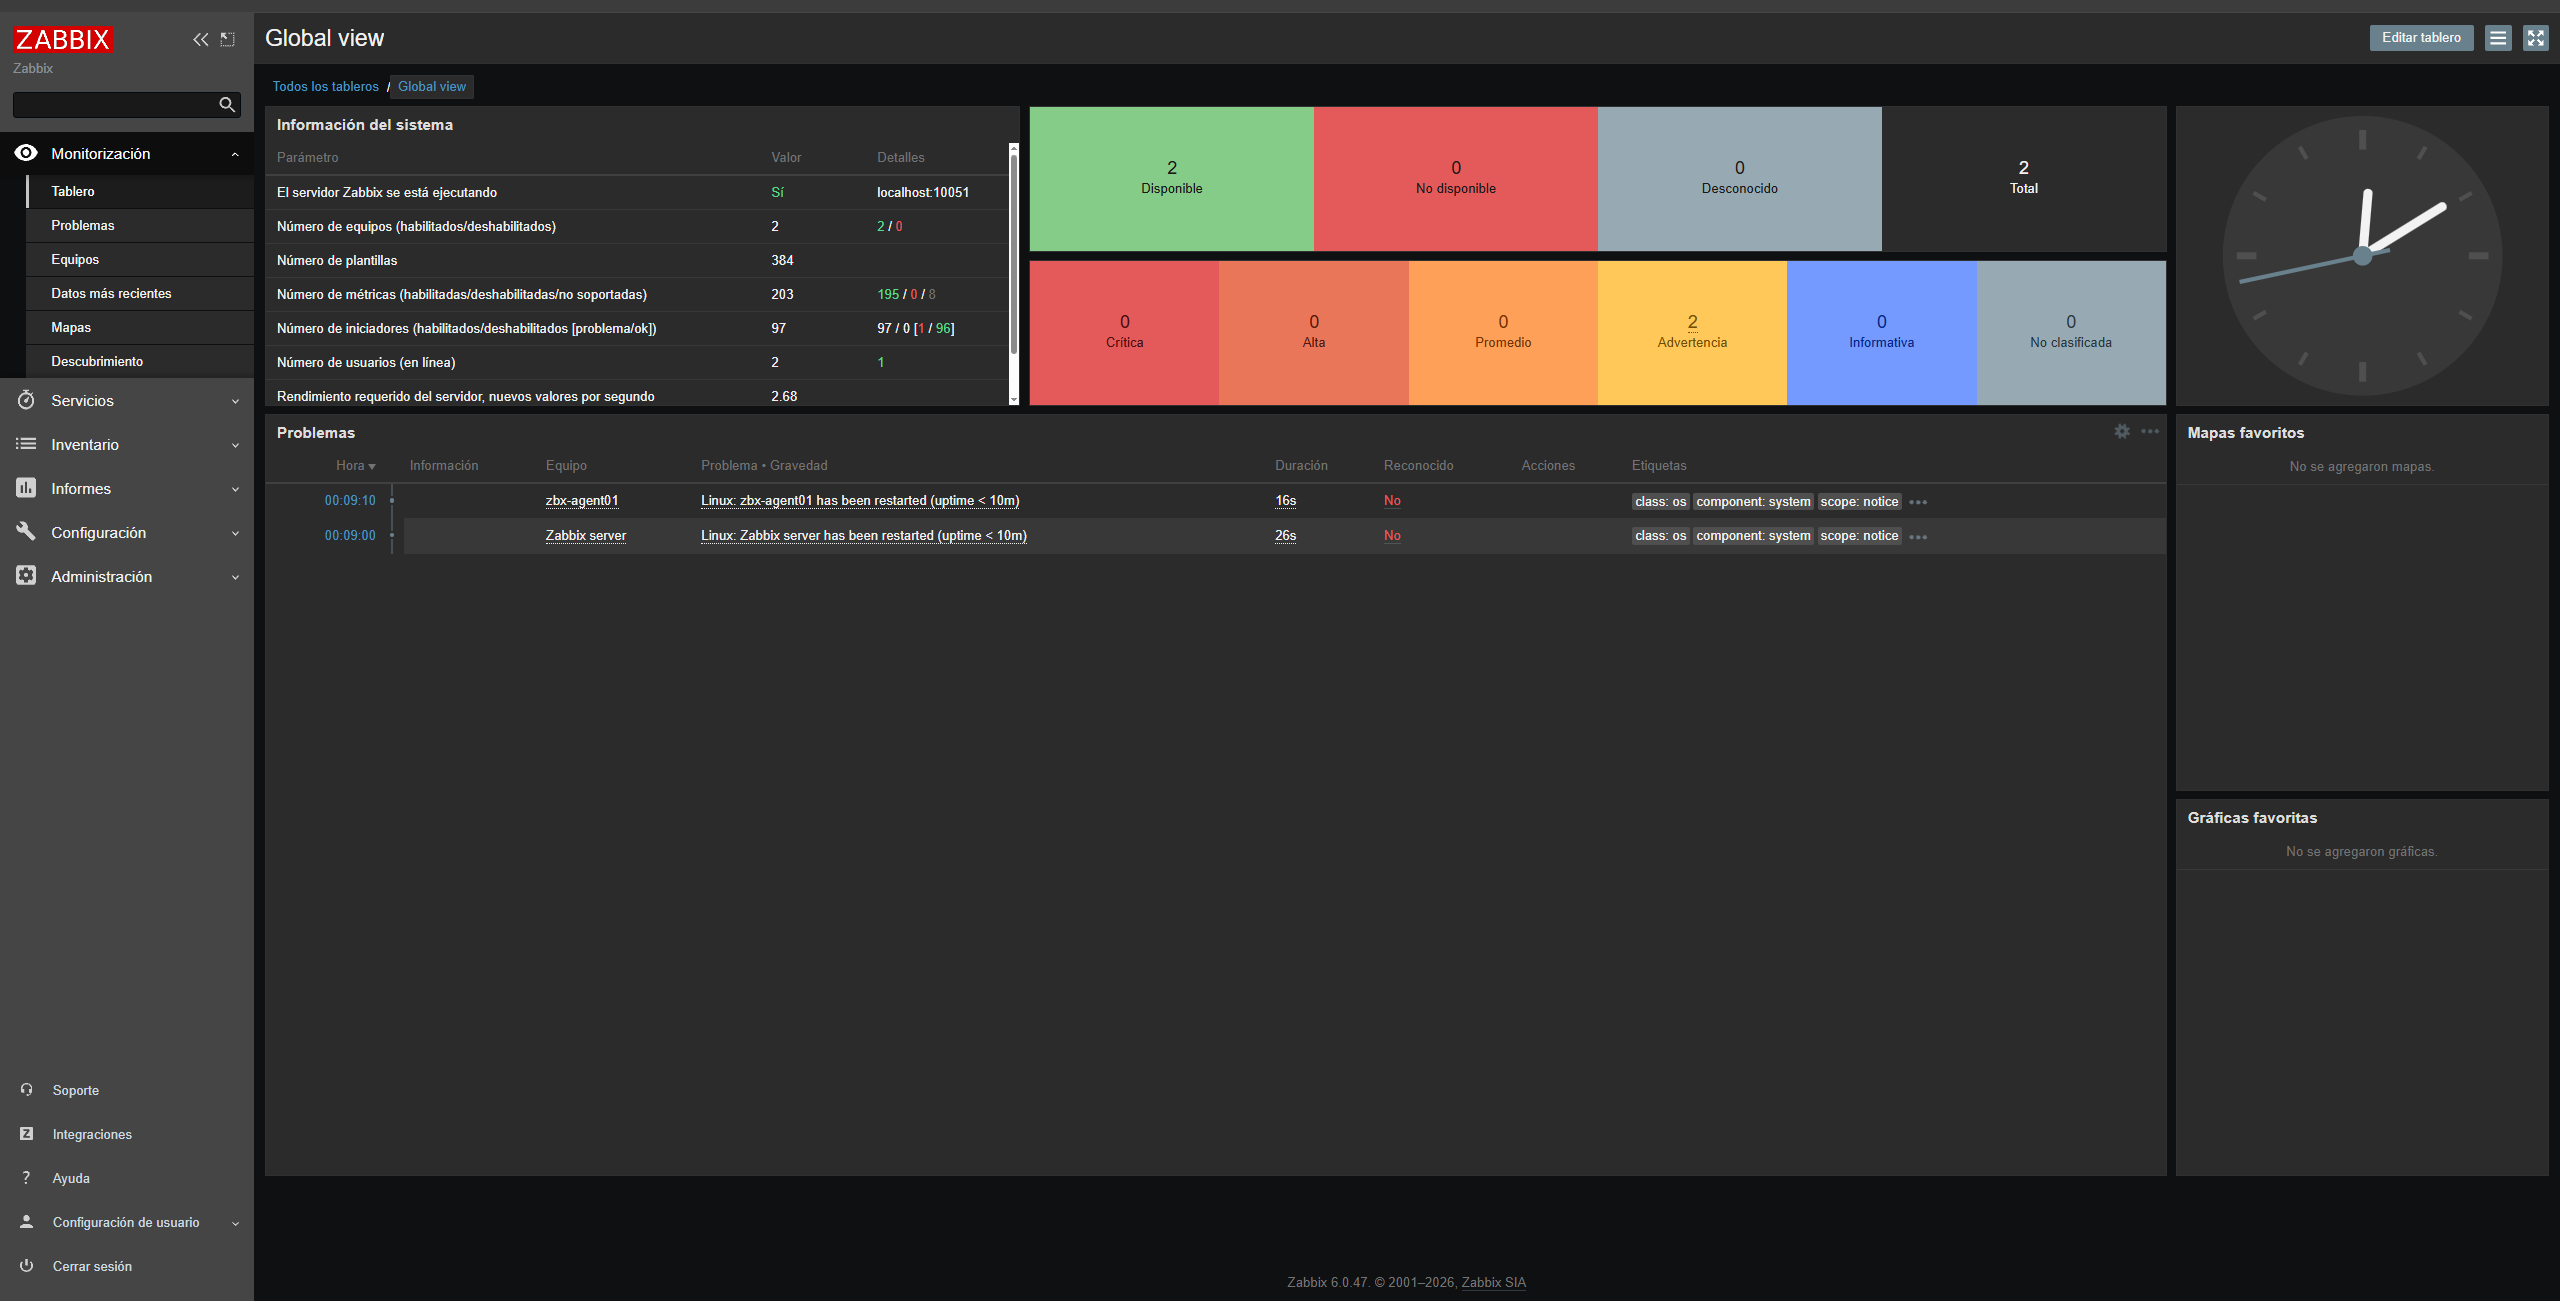
Task: Open the dashboard hamburger actions menu
Action: tap(2498, 38)
